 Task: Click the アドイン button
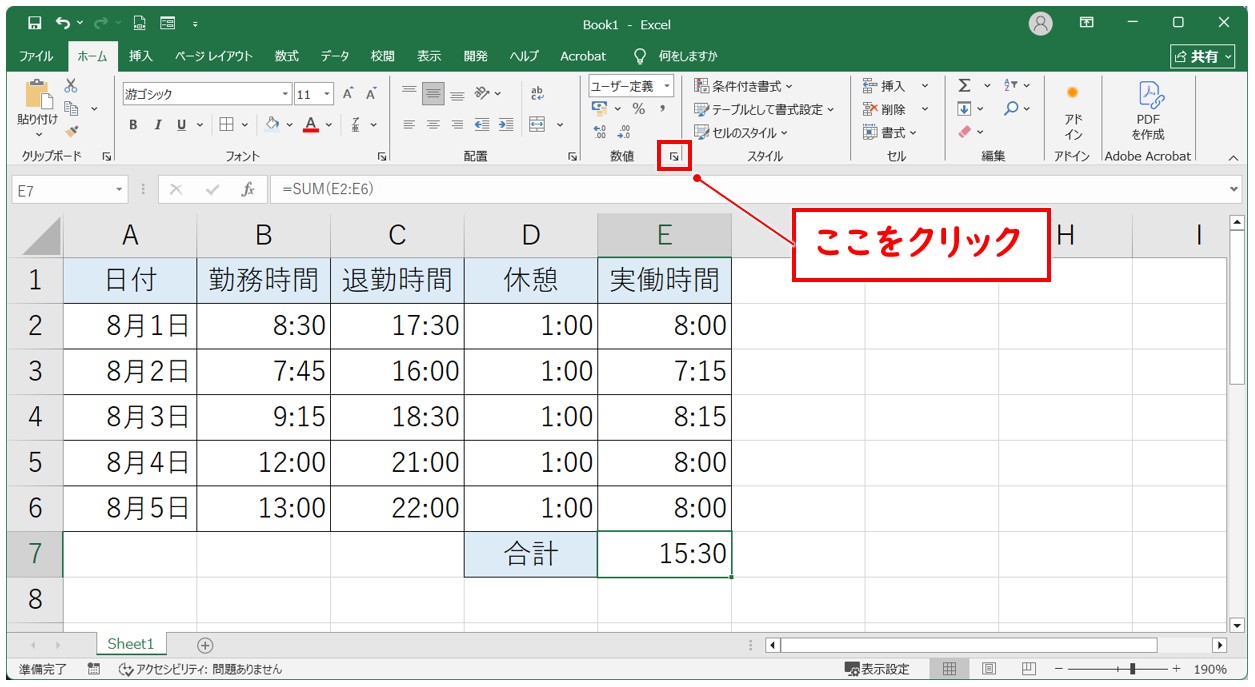(1073, 111)
